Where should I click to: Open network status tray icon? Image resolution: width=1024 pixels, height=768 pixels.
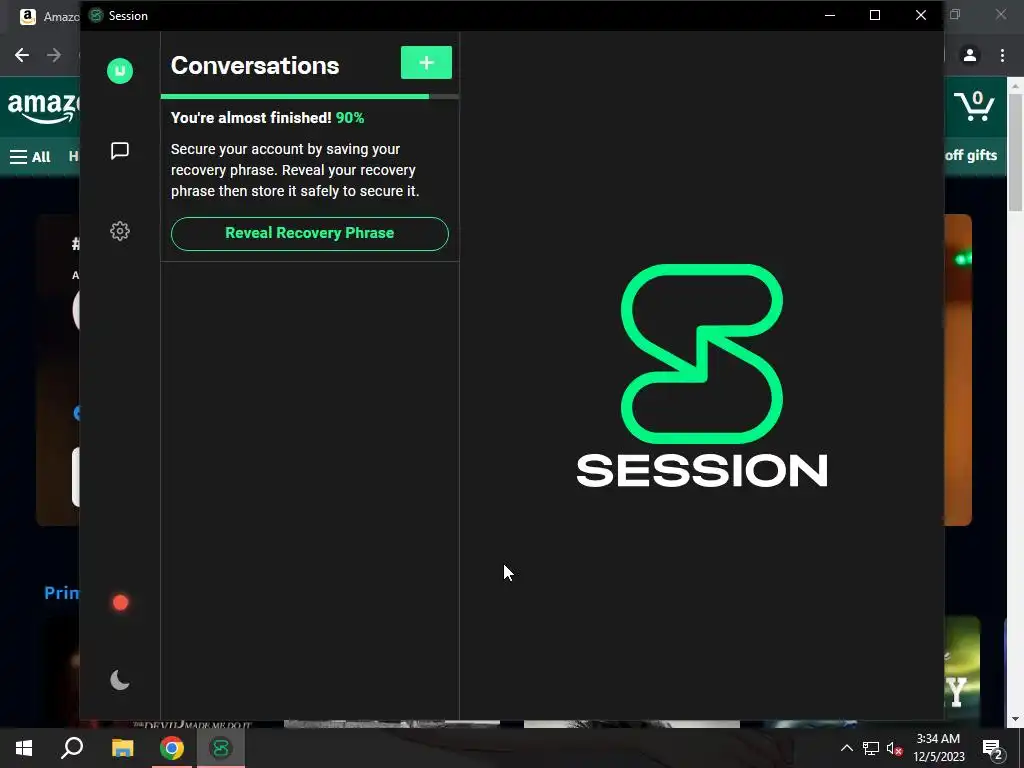(871, 748)
